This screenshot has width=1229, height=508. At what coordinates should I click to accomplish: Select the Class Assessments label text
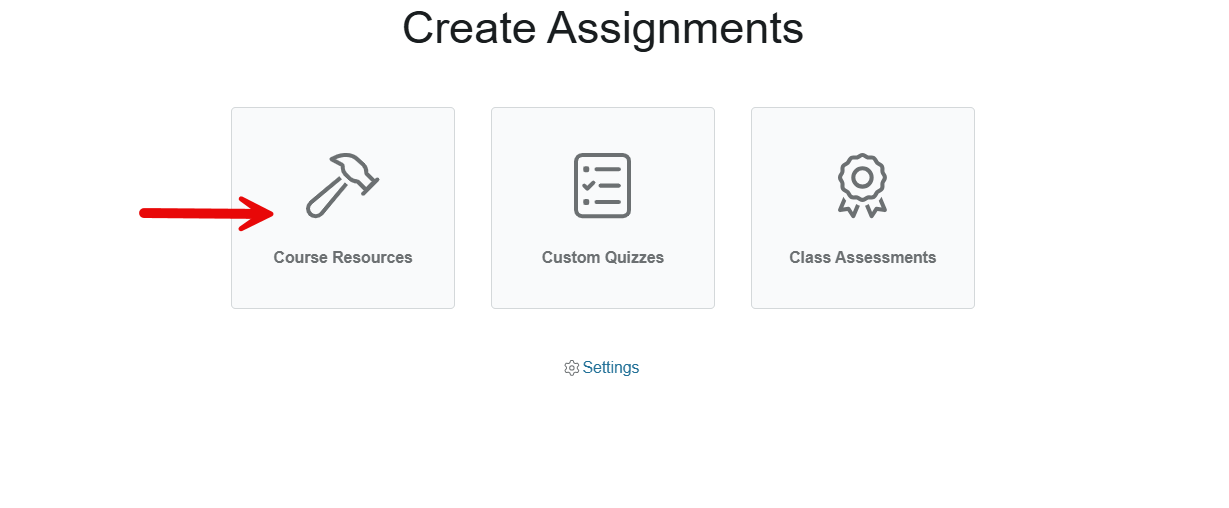[x=863, y=257]
